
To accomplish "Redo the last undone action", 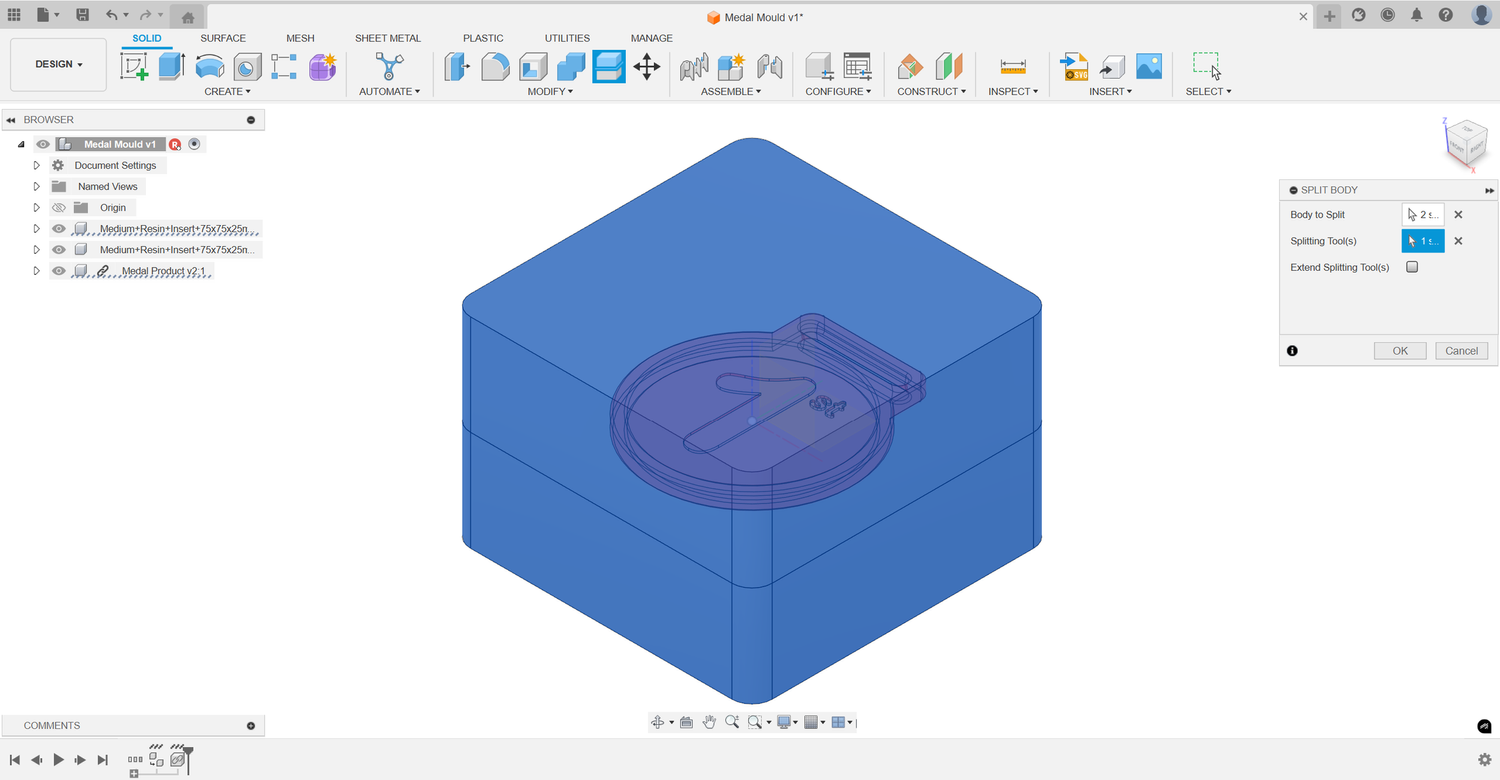I will [145, 15].
